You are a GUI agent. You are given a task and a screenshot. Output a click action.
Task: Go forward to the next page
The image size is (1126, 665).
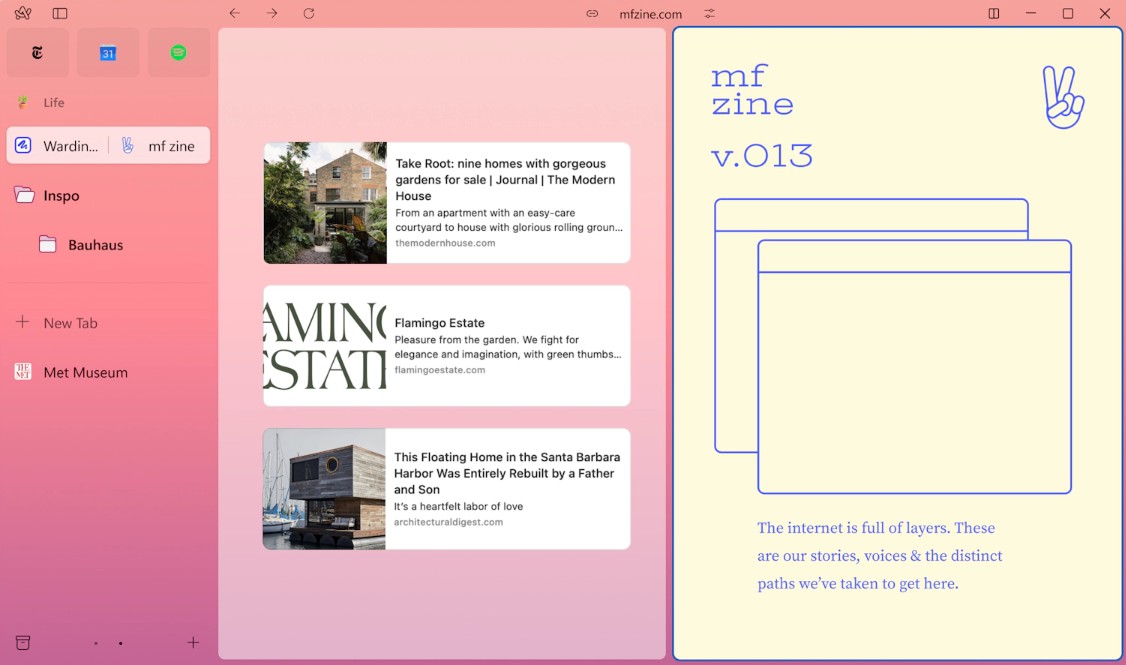coord(271,13)
